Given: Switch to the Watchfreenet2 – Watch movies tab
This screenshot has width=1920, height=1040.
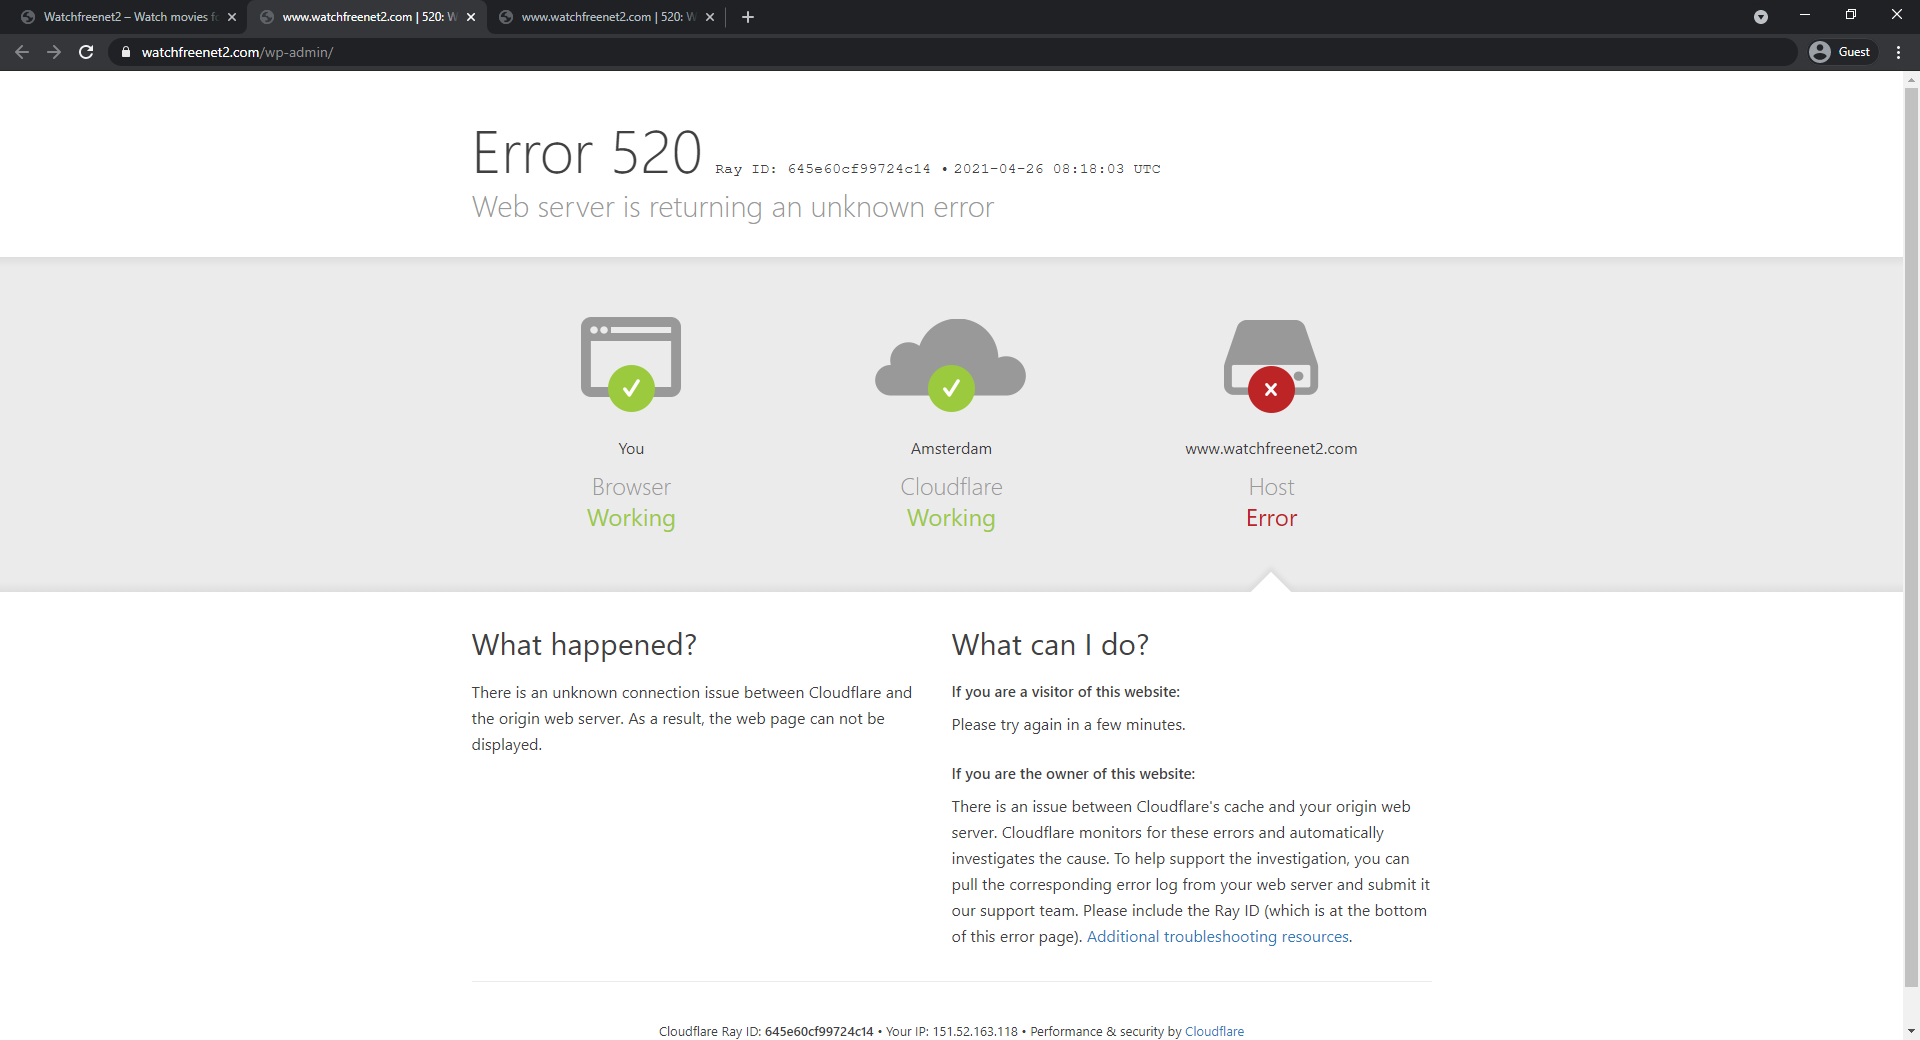Looking at the screenshot, I should click(125, 17).
